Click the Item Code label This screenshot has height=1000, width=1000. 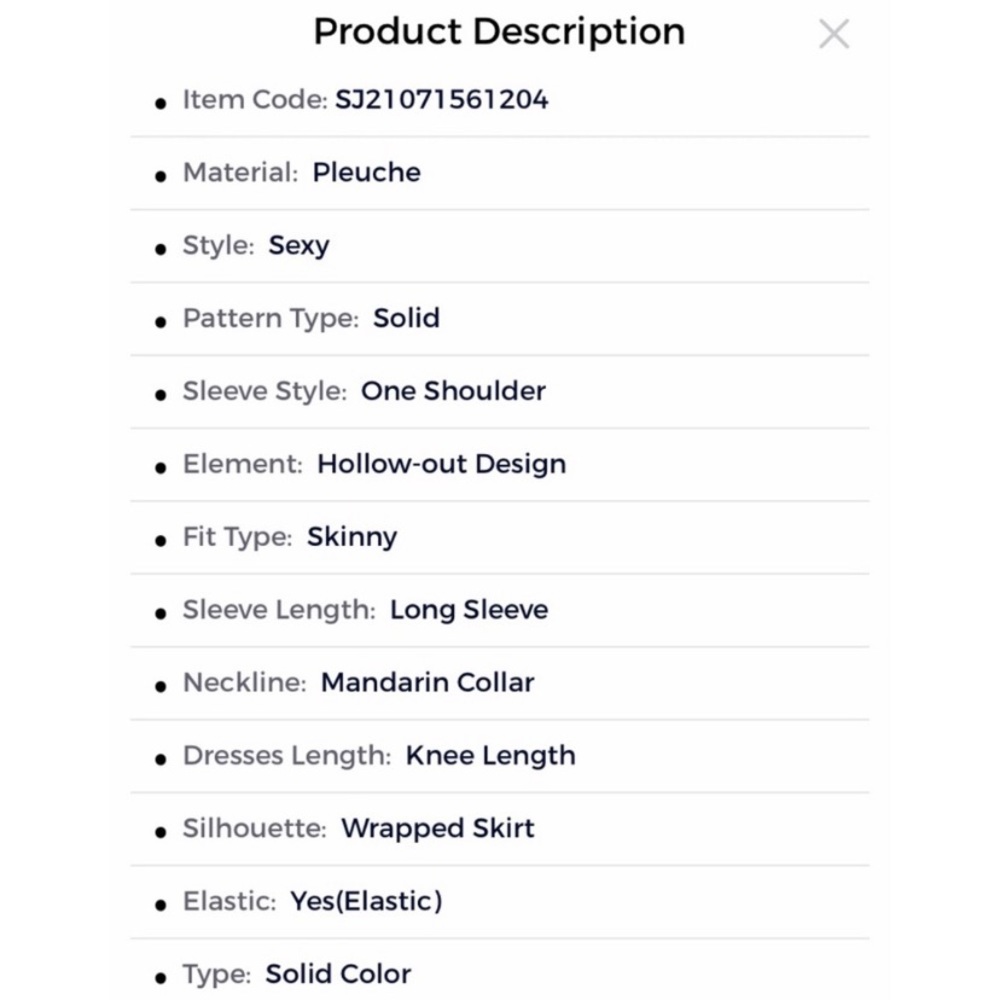pos(255,99)
